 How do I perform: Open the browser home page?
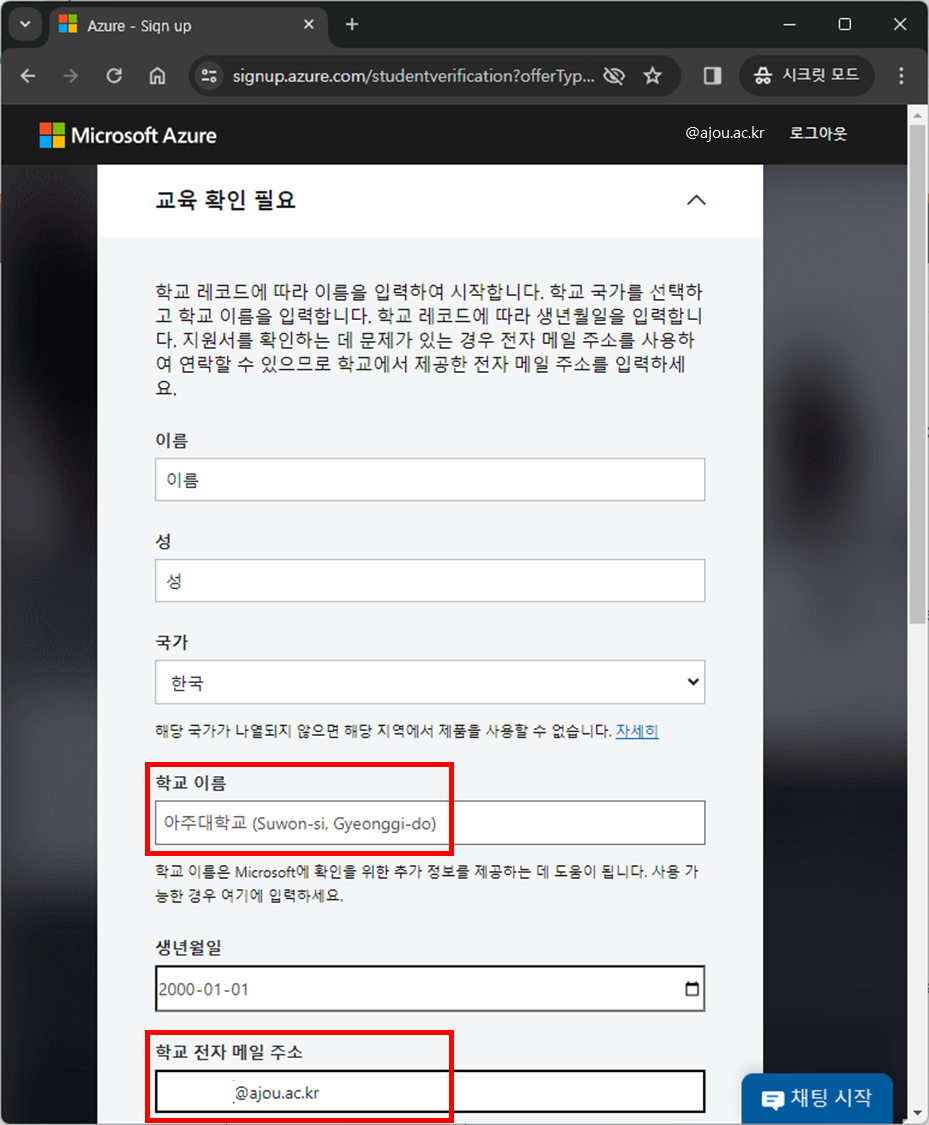[157, 76]
